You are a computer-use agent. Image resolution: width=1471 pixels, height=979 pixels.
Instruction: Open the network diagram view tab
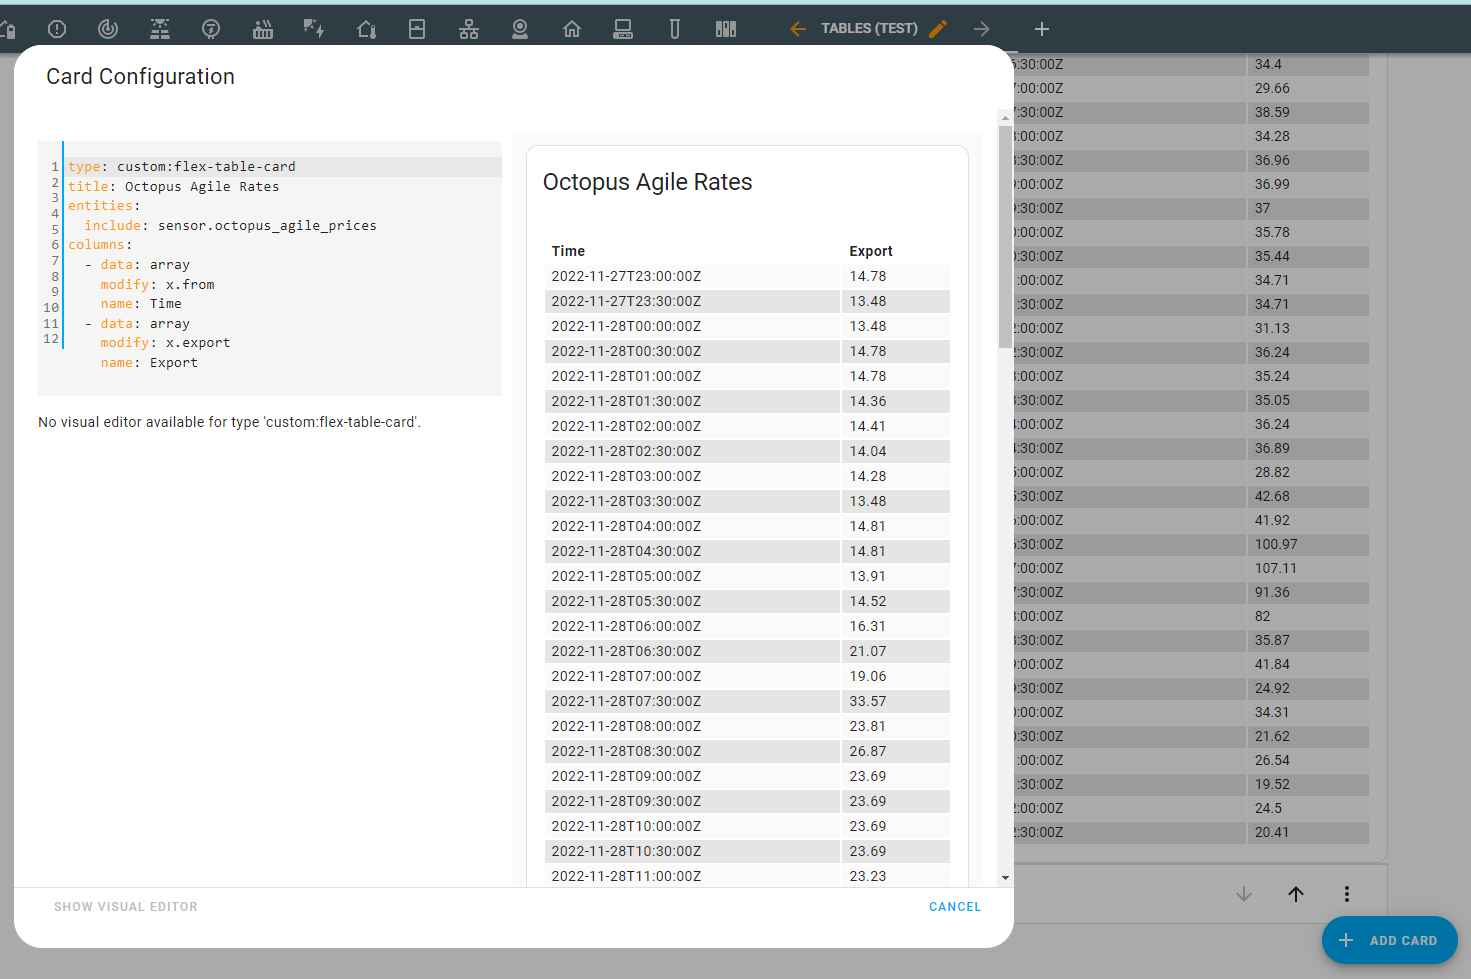[x=469, y=29]
